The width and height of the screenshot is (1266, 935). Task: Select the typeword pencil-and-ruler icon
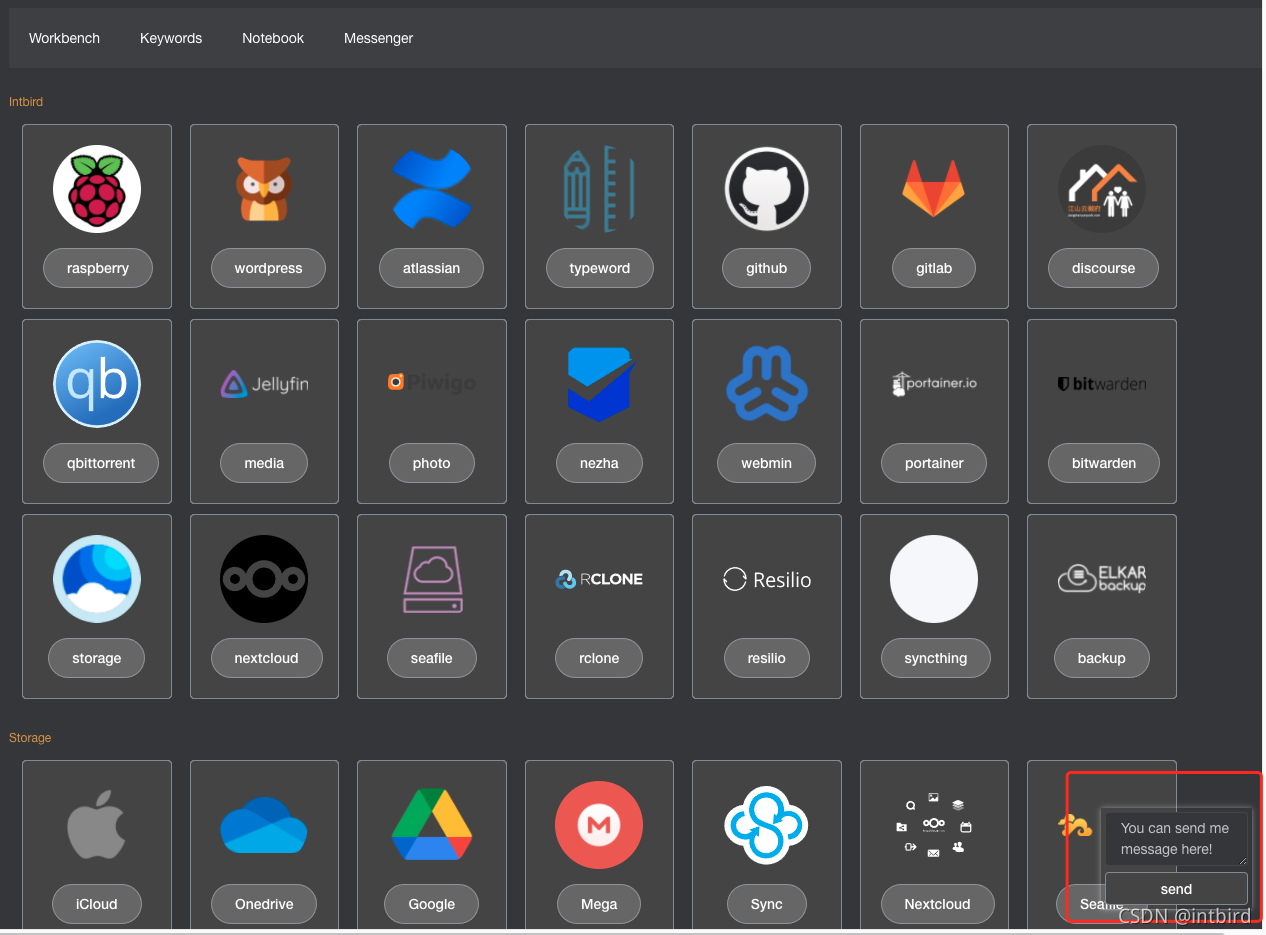[x=599, y=189]
